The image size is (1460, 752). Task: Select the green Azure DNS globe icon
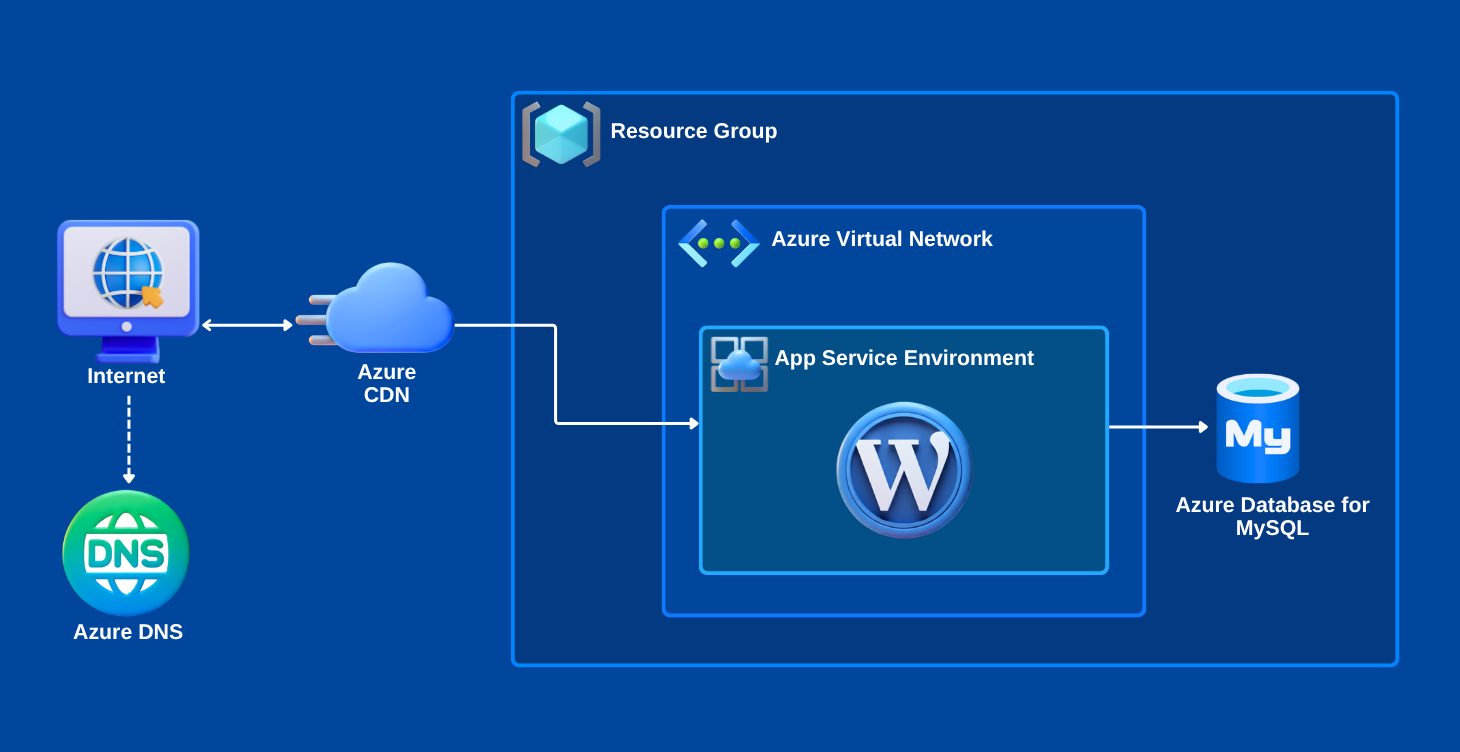coord(126,553)
